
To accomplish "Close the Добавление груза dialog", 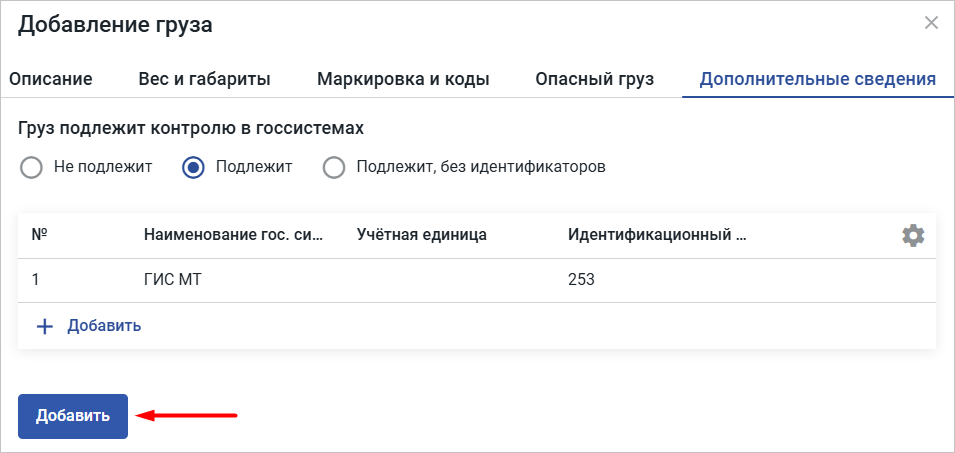I will (931, 24).
